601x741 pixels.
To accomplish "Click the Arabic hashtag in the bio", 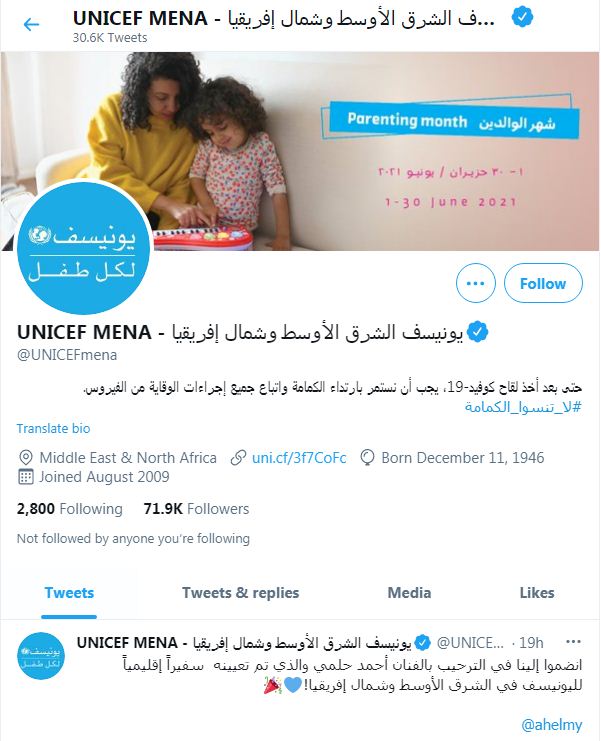I will point(523,407).
